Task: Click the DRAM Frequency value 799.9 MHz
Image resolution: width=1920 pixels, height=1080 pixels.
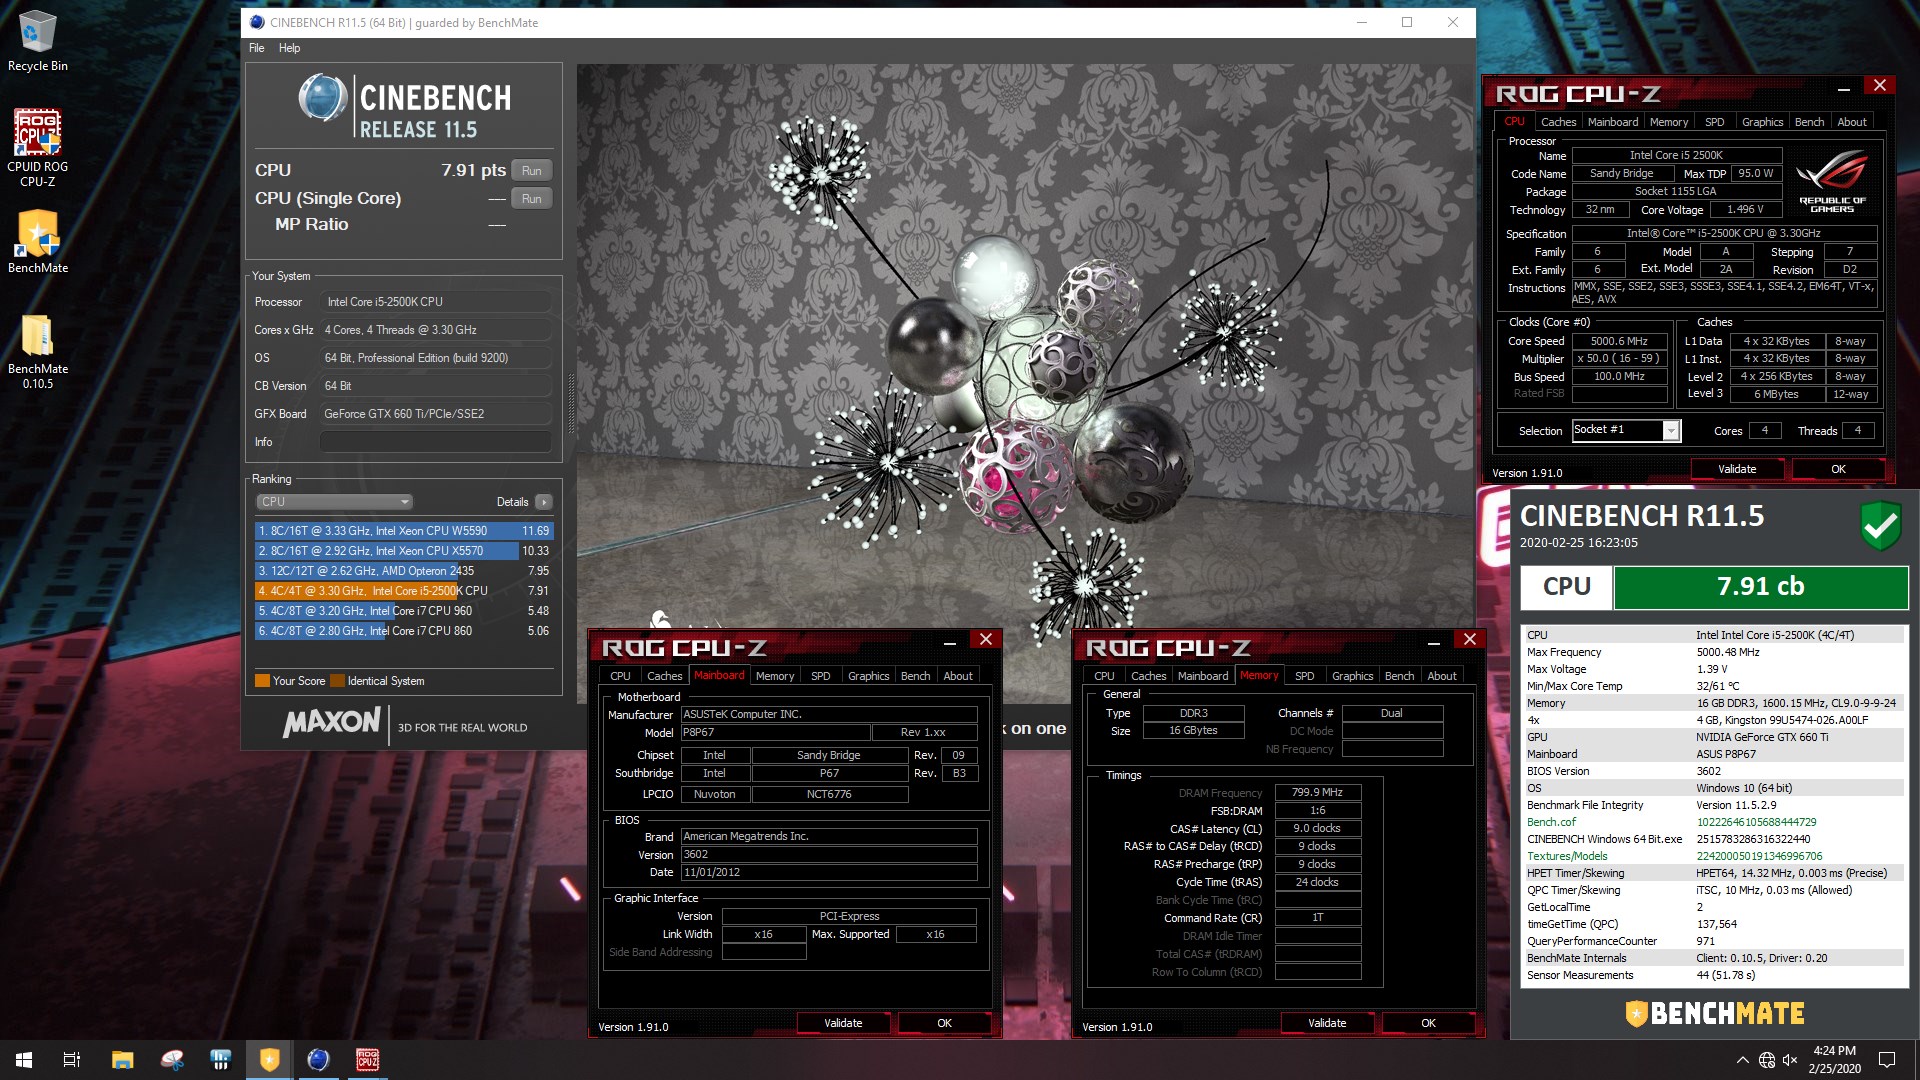Action: pos(1317,792)
